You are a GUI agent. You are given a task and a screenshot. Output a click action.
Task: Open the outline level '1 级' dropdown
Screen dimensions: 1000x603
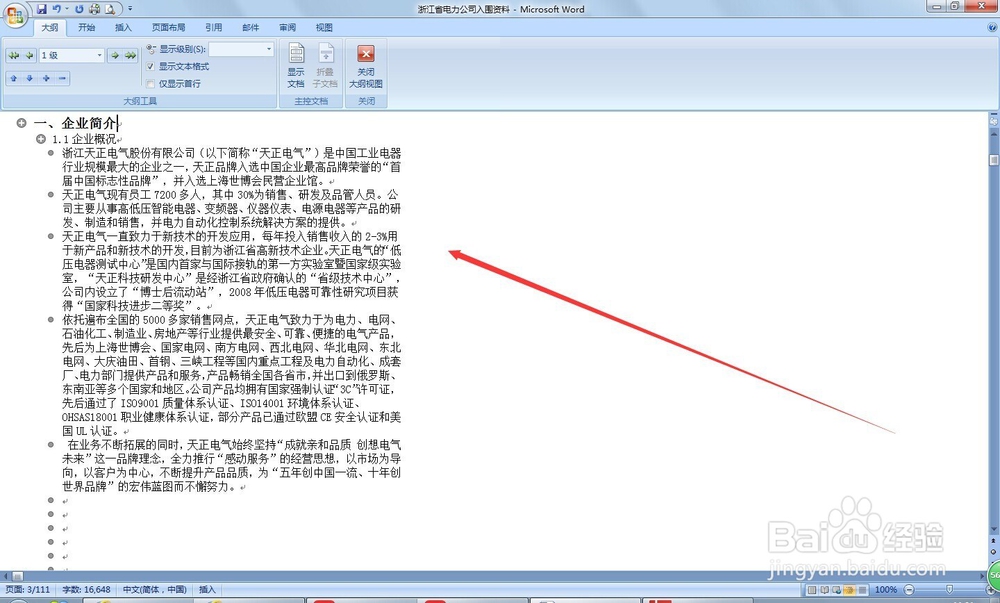[x=99, y=55]
